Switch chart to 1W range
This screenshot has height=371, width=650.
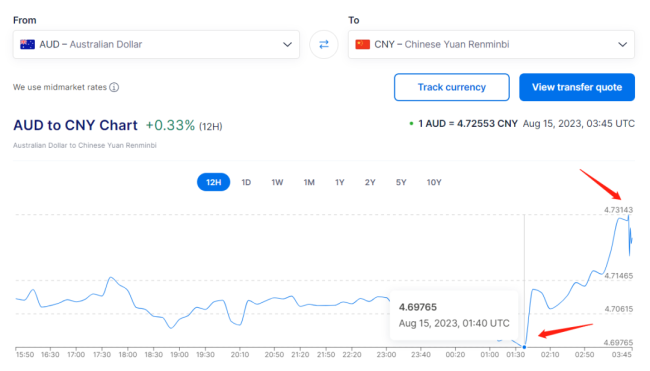click(277, 182)
